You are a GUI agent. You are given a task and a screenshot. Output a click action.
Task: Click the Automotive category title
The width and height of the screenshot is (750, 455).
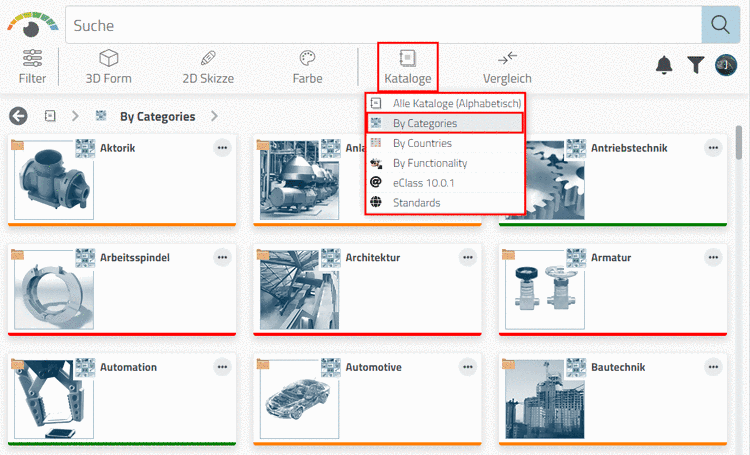pyautogui.click(x=374, y=367)
